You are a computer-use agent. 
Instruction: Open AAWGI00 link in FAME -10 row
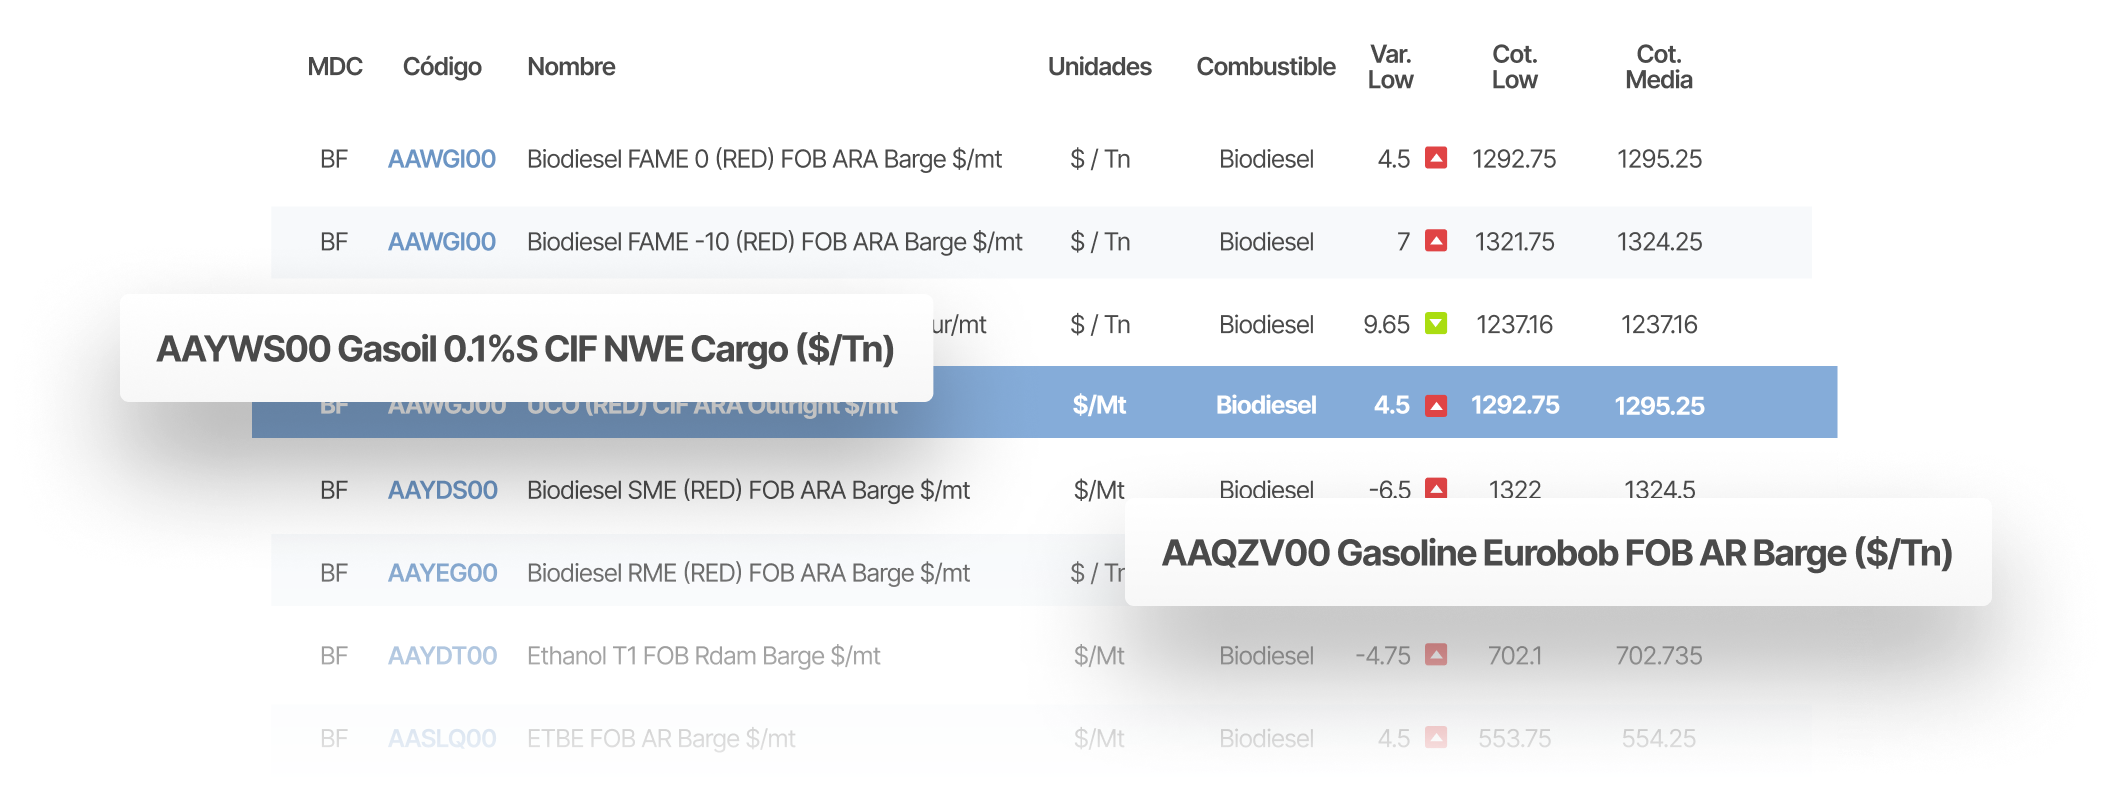coord(442,242)
